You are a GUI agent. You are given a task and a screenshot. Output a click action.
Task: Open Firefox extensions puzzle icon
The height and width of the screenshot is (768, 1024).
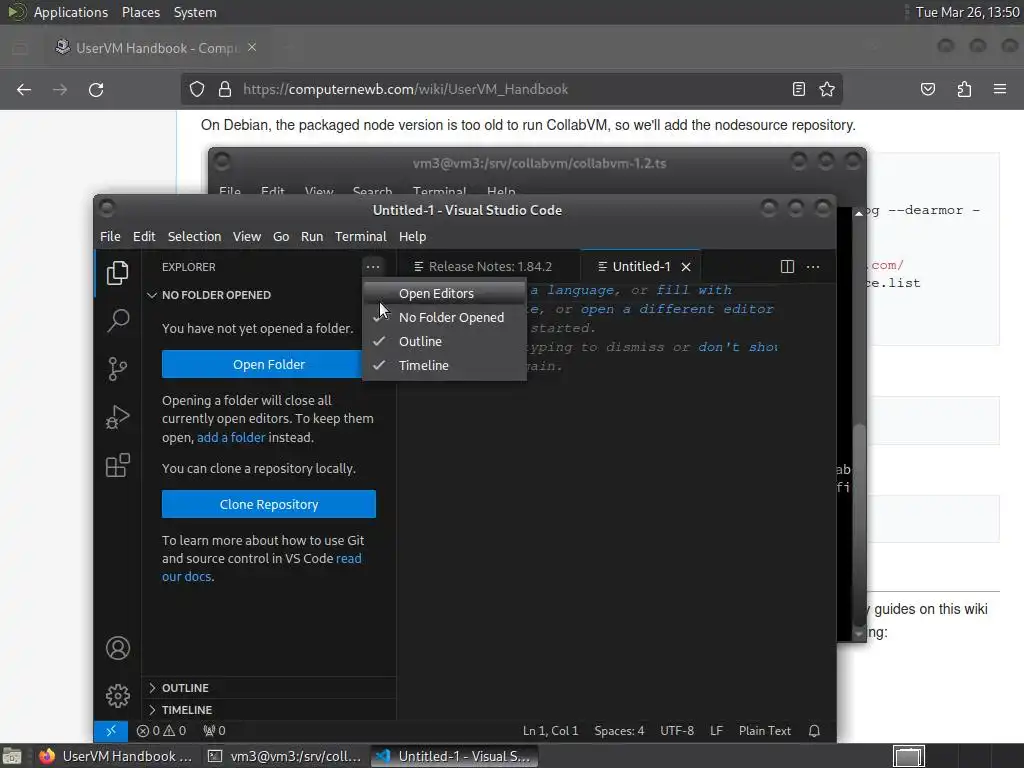pyautogui.click(x=964, y=89)
